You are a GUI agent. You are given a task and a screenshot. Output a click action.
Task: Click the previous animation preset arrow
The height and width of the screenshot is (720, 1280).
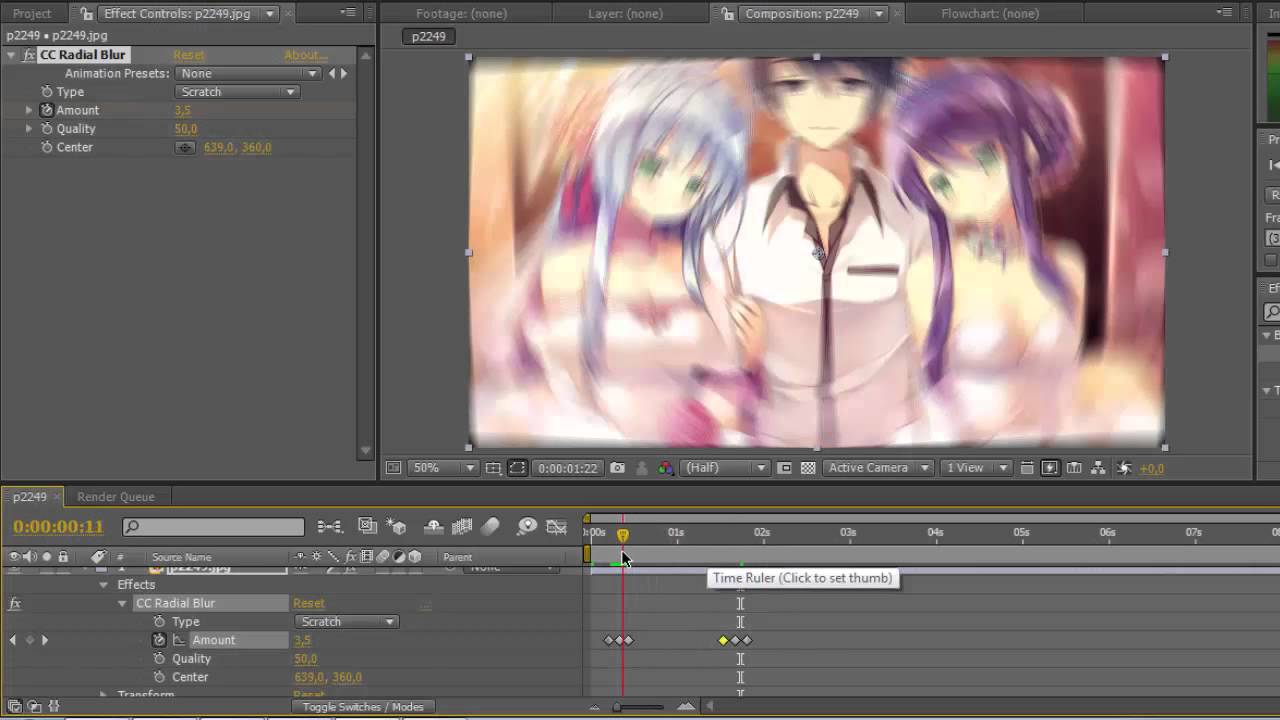tap(332, 73)
